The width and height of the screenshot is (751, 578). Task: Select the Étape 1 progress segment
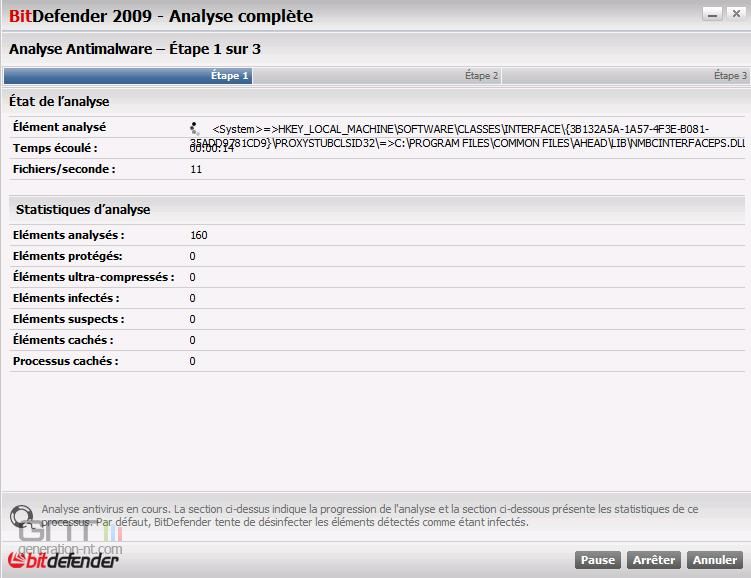128,76
